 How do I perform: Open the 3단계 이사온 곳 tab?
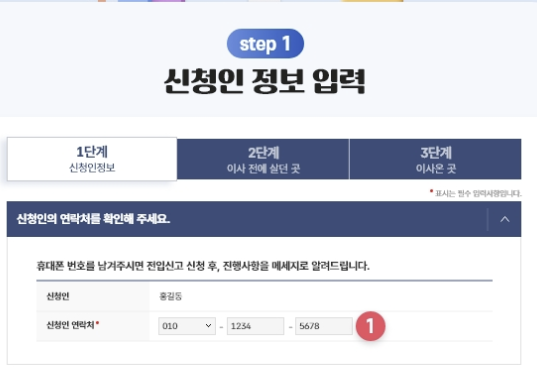point(436,159)
